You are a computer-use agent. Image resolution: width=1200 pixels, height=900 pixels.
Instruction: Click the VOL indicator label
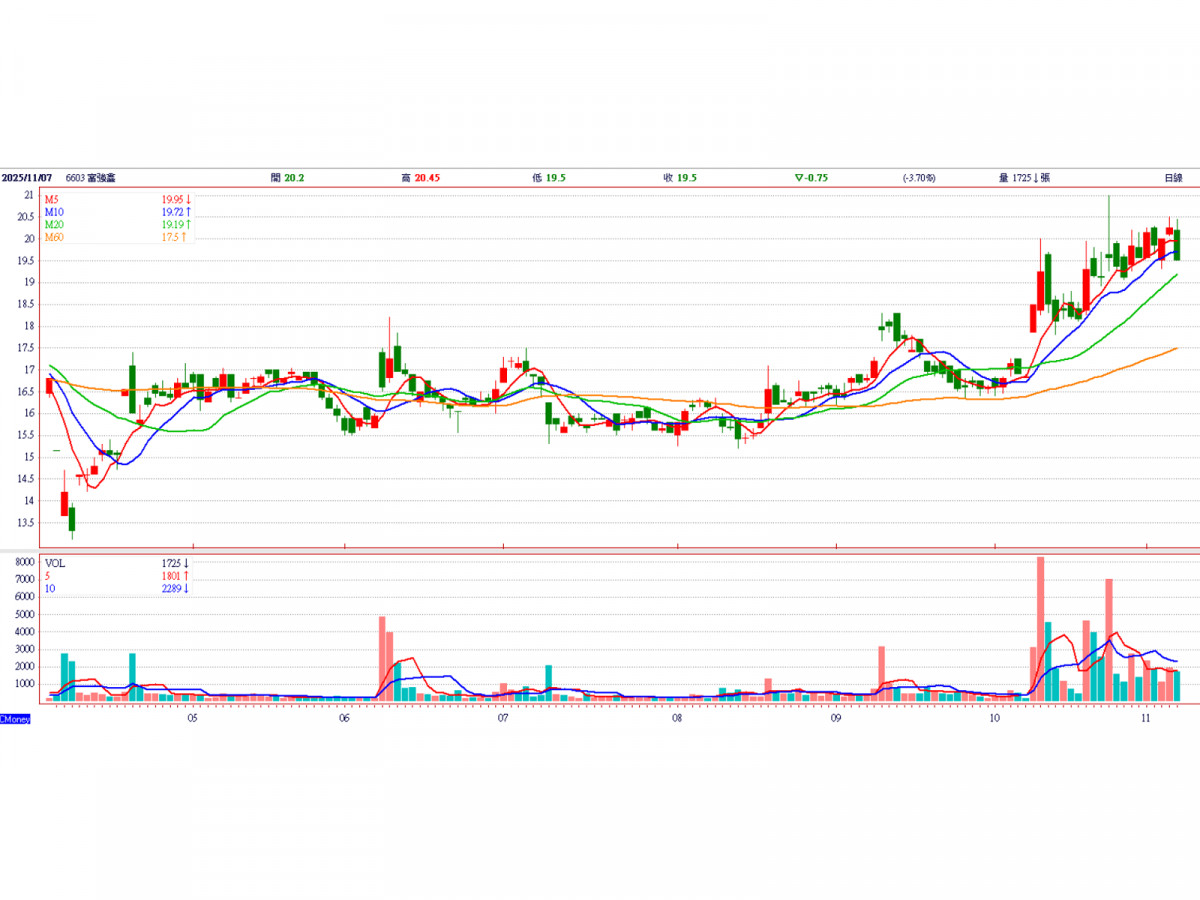(55, 563)
